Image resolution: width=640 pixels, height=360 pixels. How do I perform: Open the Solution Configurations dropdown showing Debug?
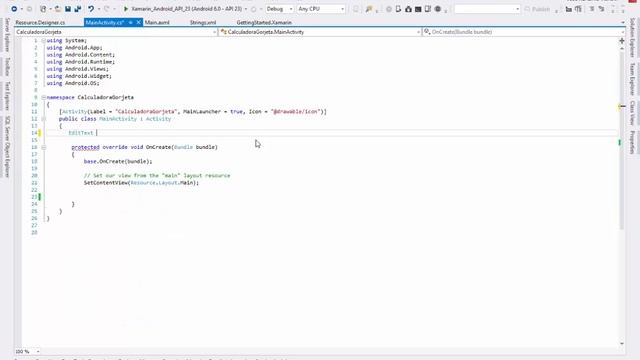[x=280, y=9]
